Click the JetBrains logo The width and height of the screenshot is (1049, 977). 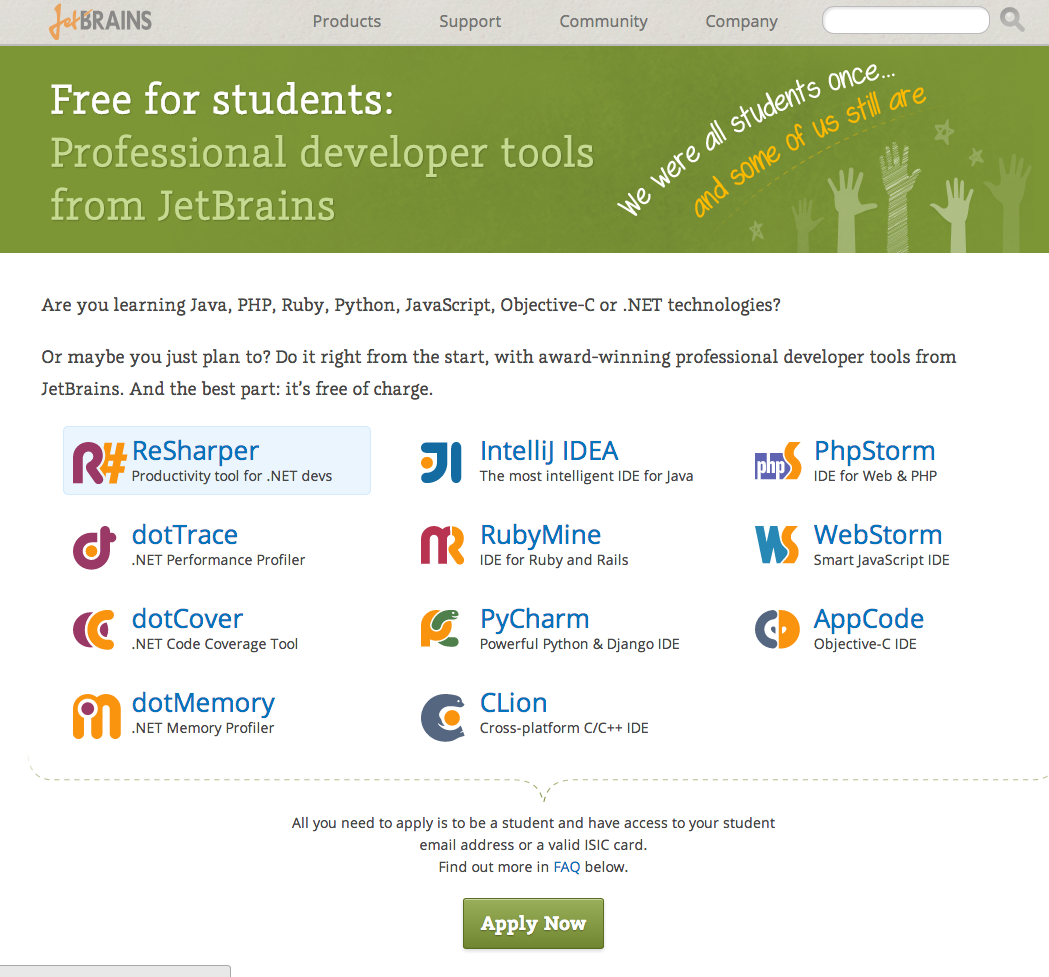click(100, 21)
